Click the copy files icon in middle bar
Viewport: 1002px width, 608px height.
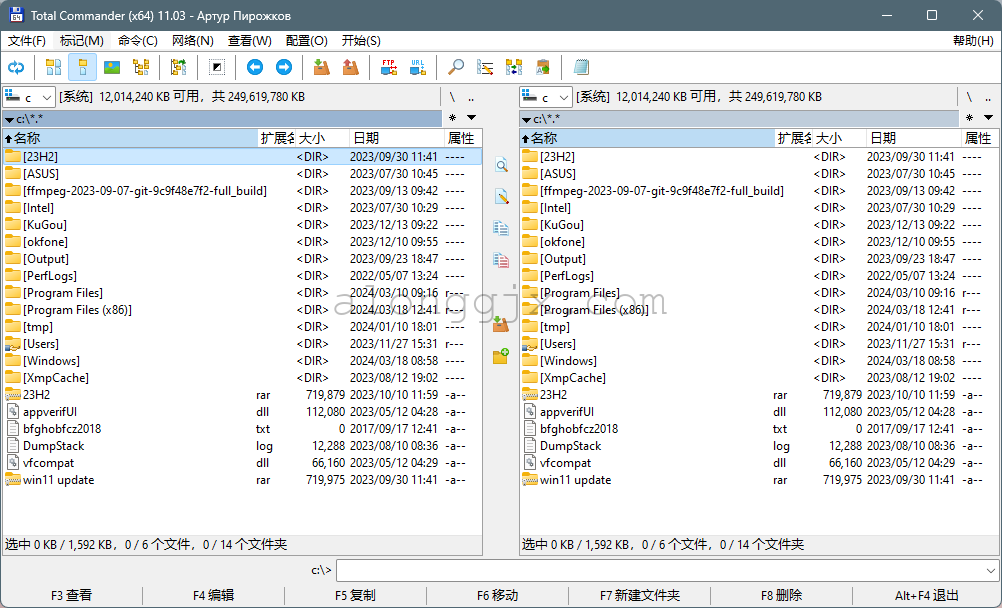click(x=501, y=228)
